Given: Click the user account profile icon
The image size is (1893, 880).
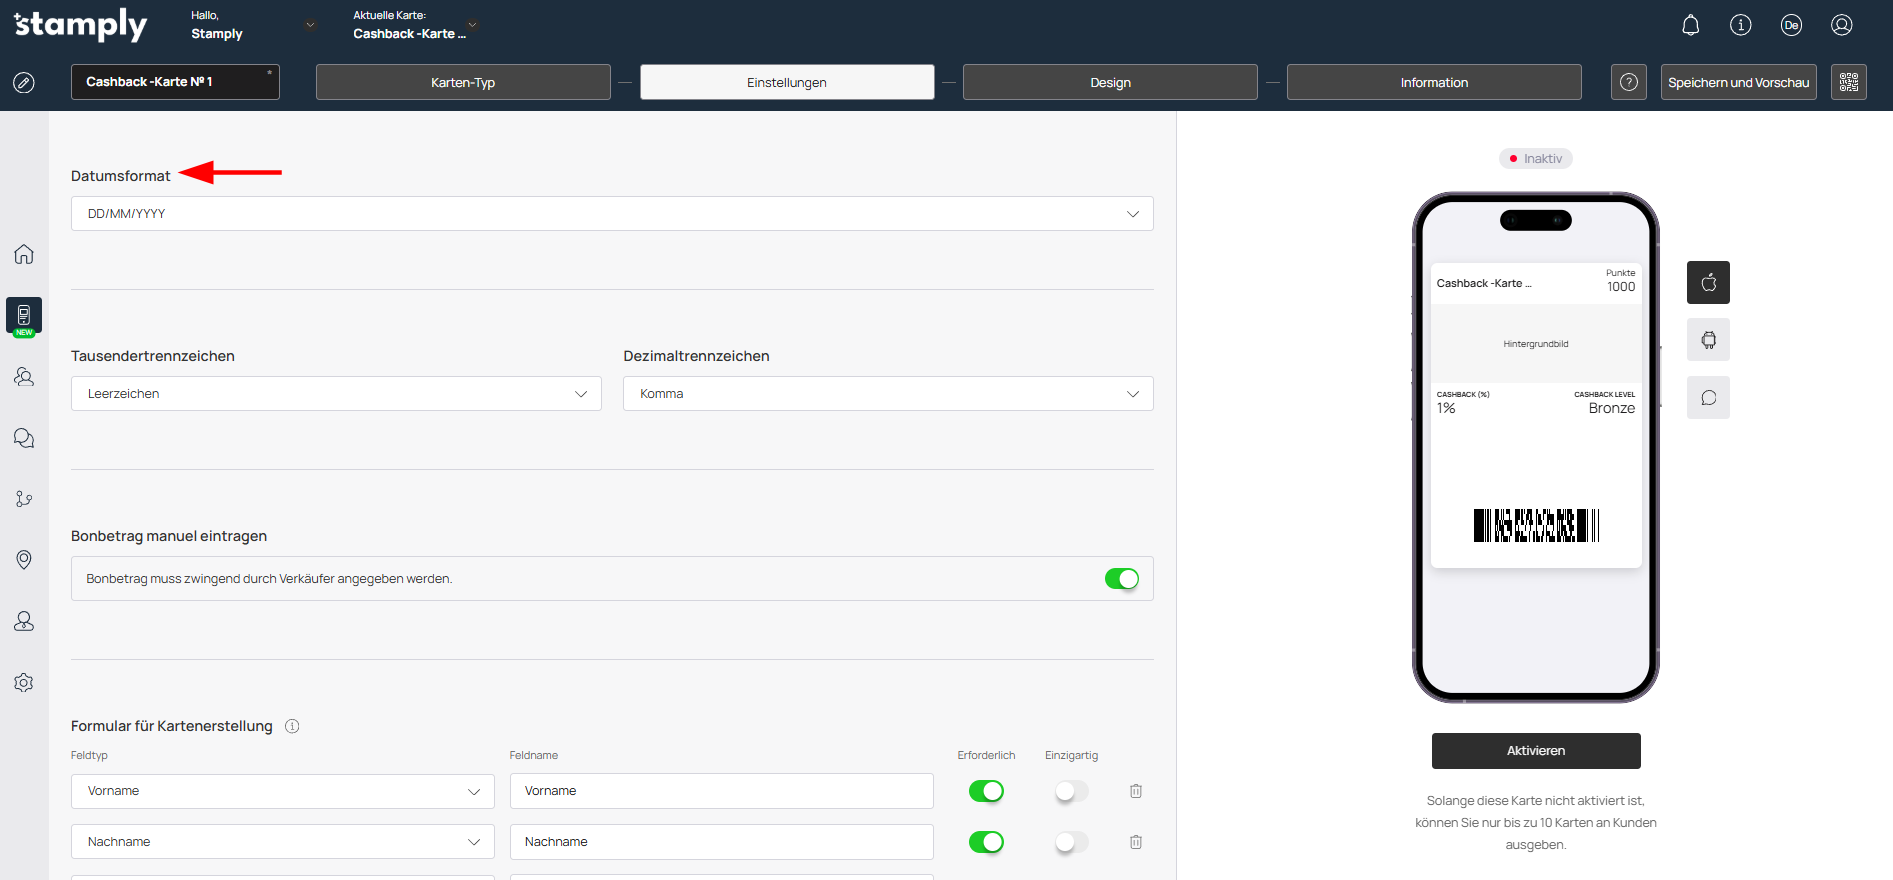Looking at the screenshot, I should 1841,25.
